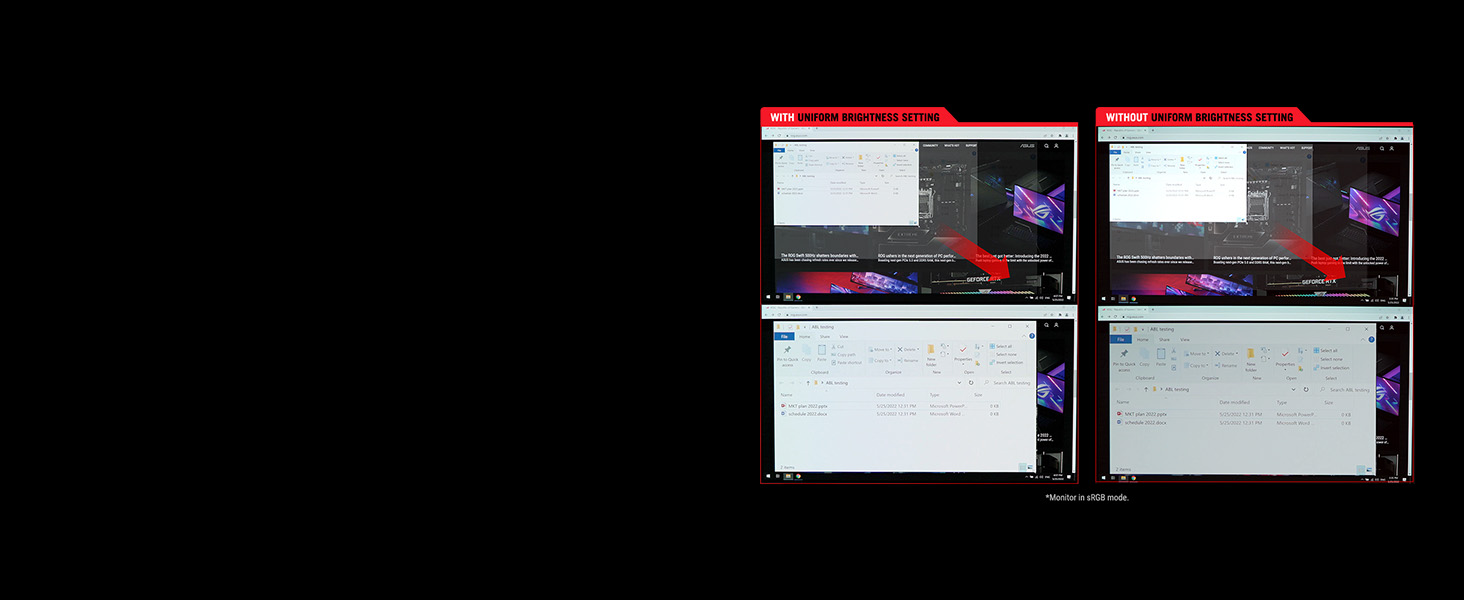Viewport: 1464px width, 600px height.
Task: Click Rename in WITH panel's large Explorer
Action: pyautogui.click(x=908, y=360)
